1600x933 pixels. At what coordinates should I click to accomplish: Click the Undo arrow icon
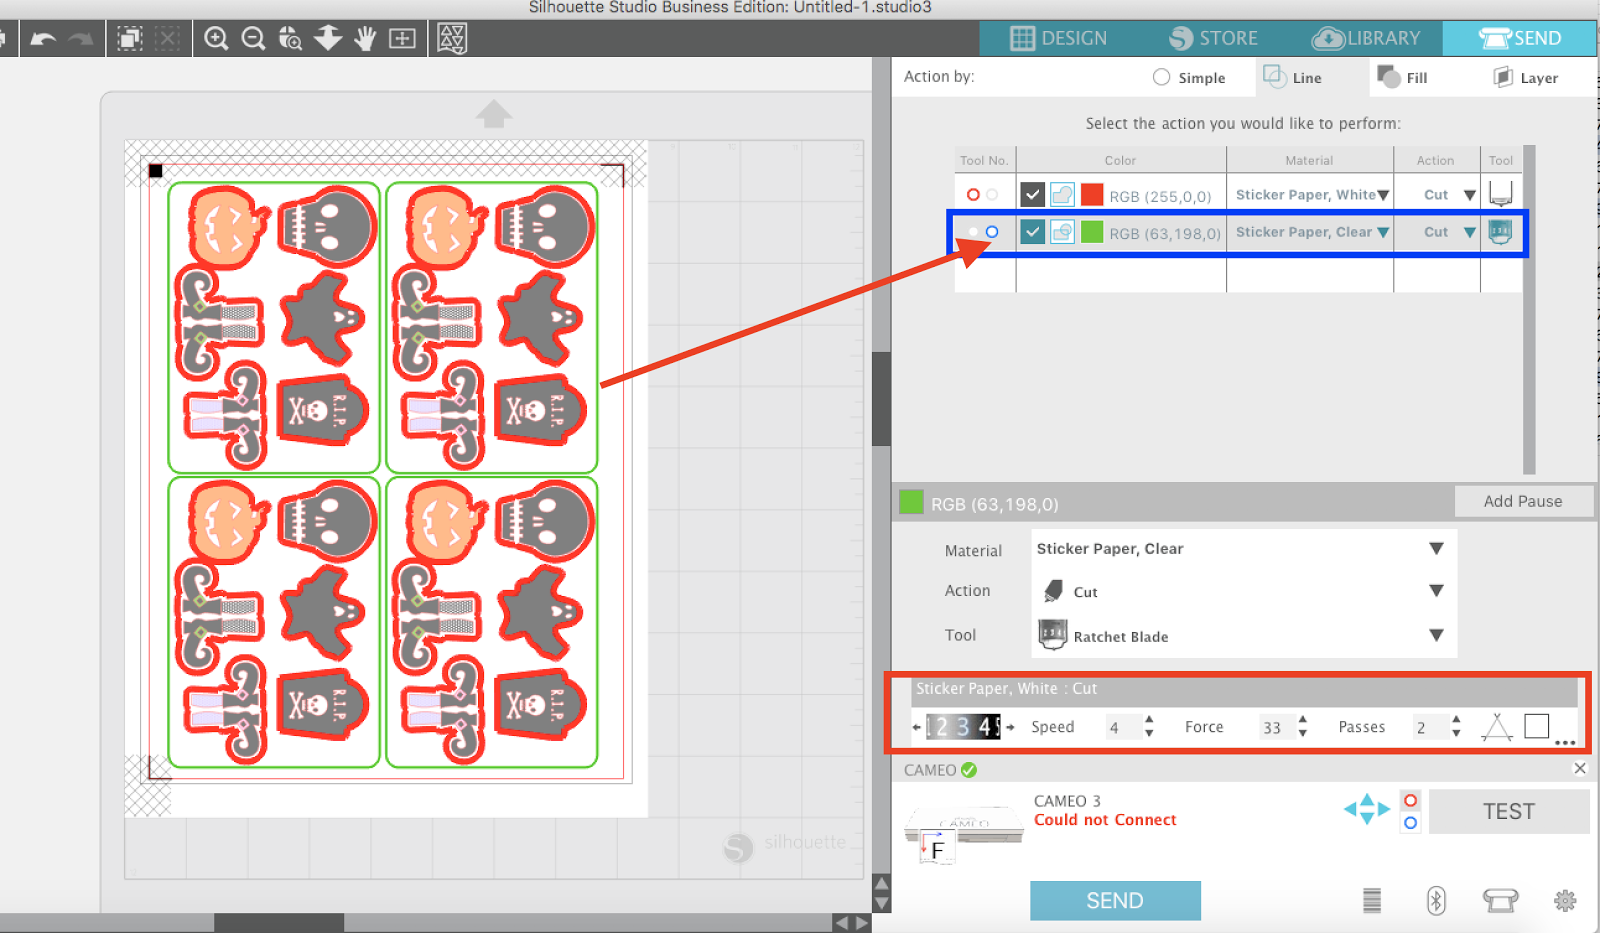pos(41,38)
